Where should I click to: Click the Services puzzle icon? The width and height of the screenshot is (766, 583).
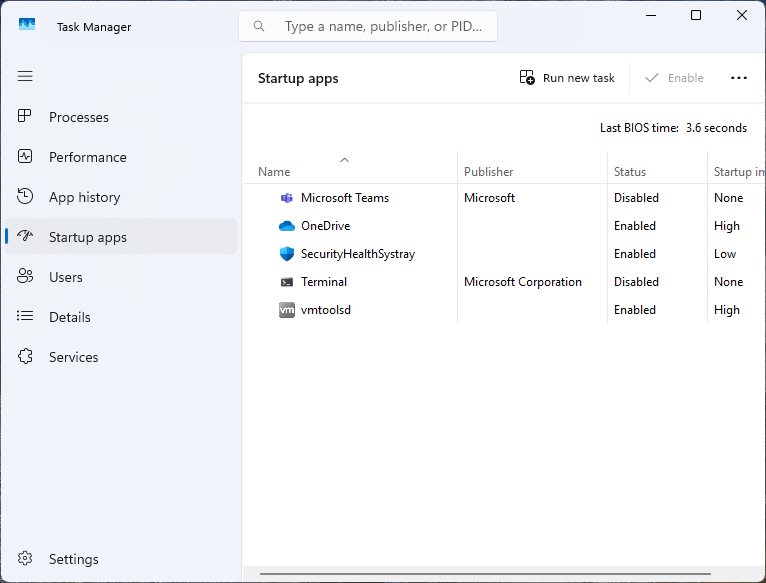coord(25,356)
